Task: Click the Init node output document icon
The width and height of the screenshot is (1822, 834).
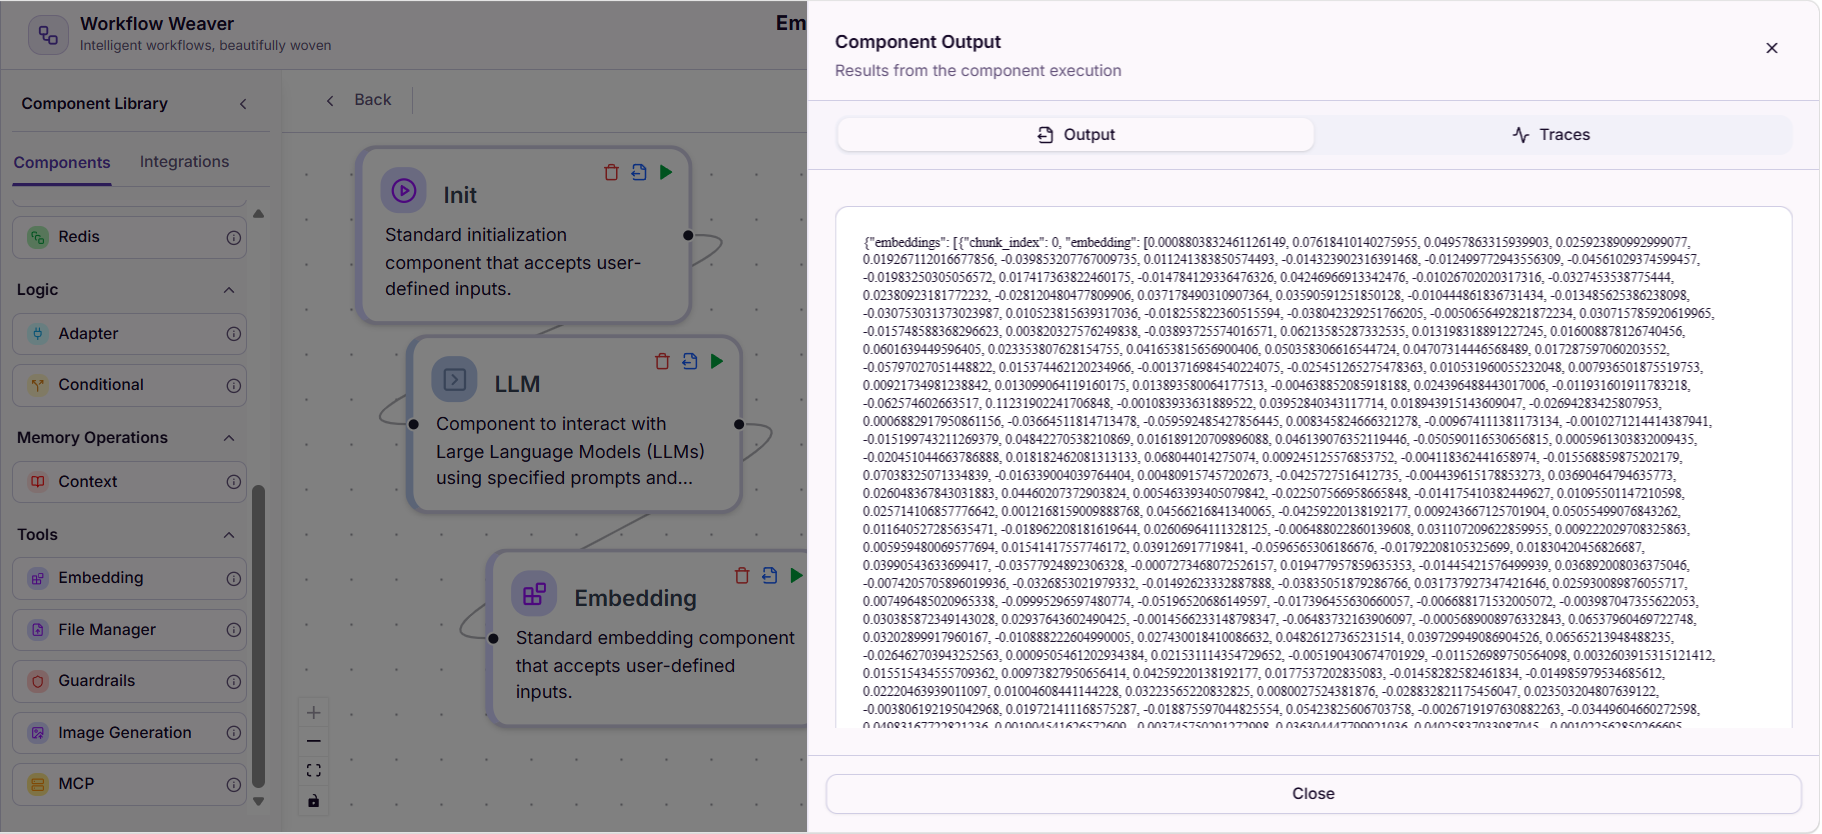Action: 639,172
